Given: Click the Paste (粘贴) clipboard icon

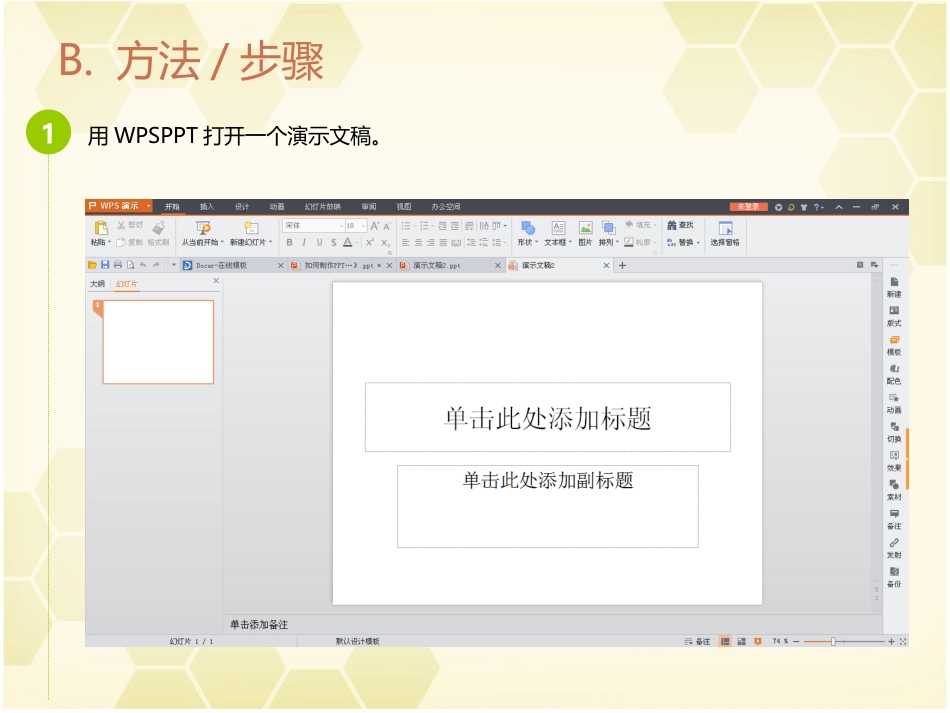Looking at the screenshot, I should pos(101,228).
